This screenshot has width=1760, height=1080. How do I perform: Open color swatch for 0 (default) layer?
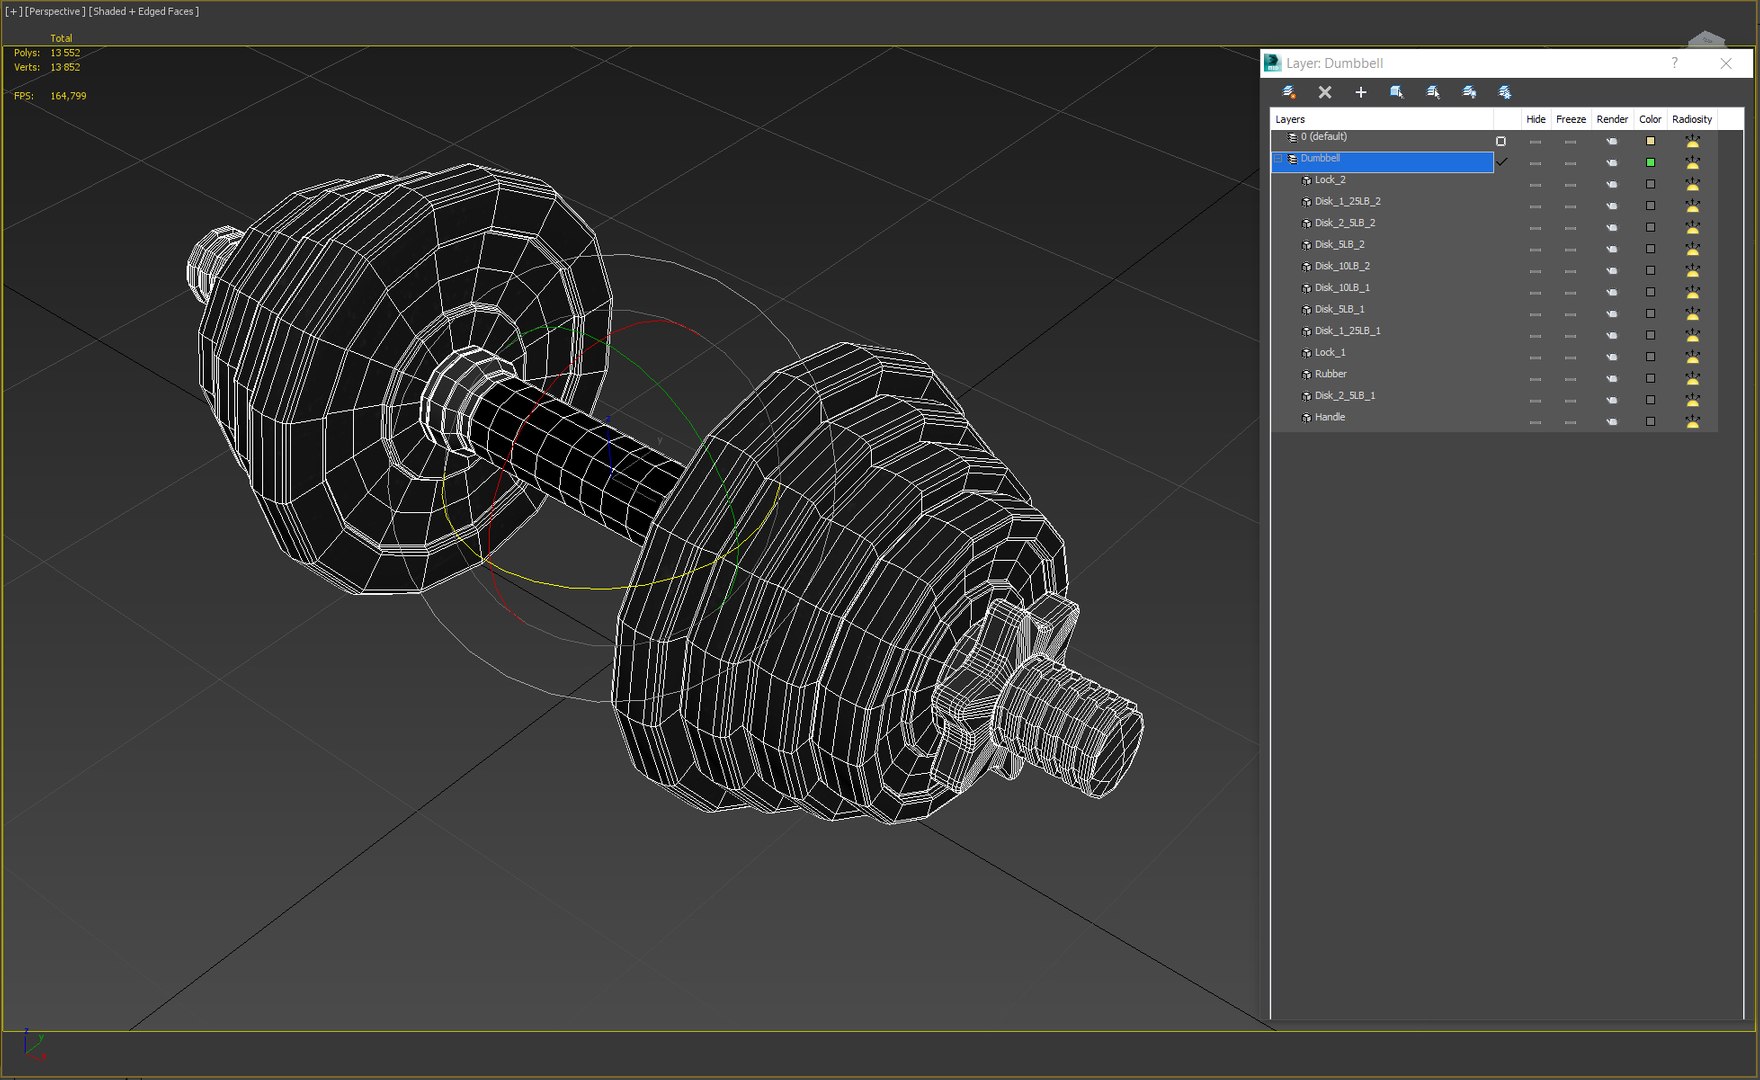tap(1650, 141)
